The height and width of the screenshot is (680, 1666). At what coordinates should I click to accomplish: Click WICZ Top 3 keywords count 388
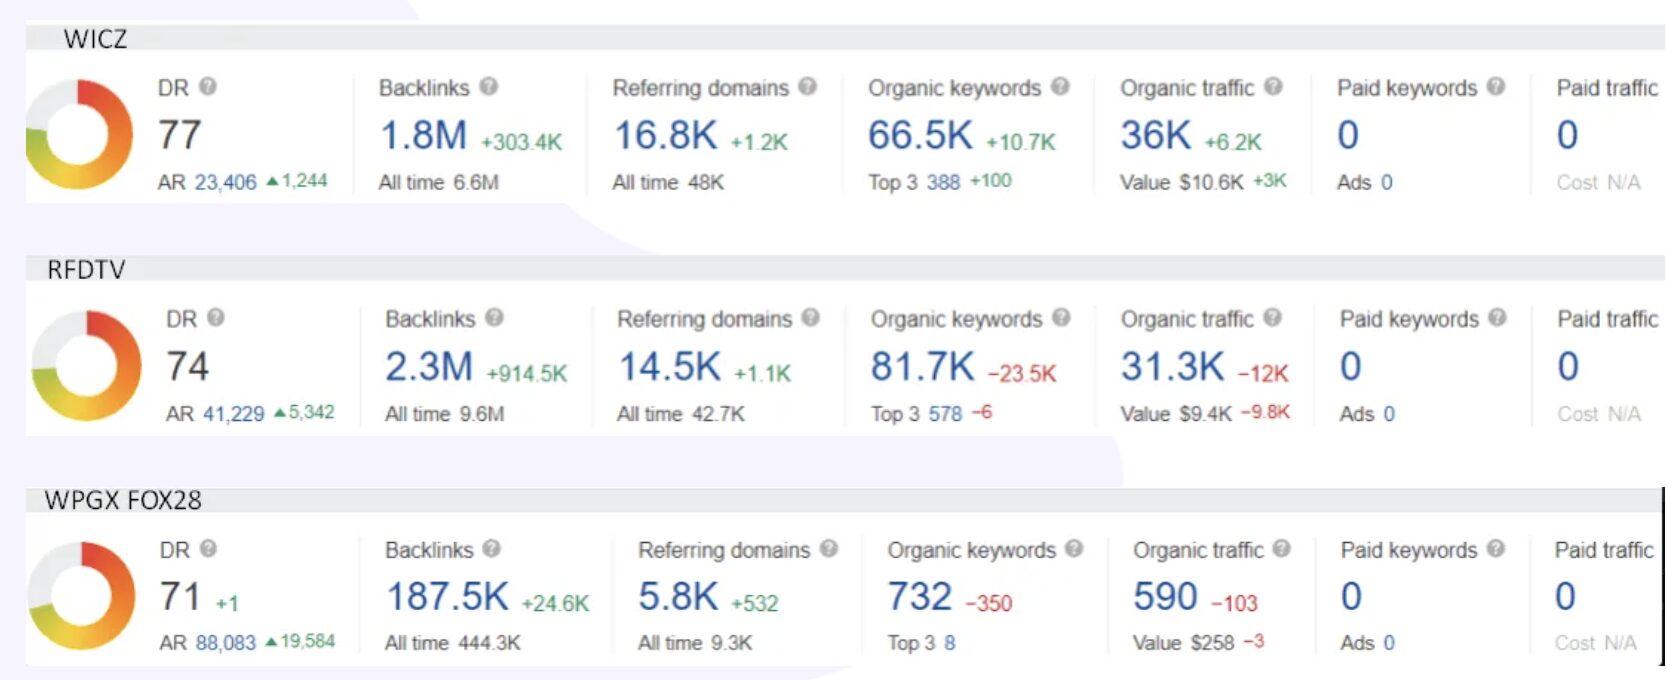(x=942, y=182)
